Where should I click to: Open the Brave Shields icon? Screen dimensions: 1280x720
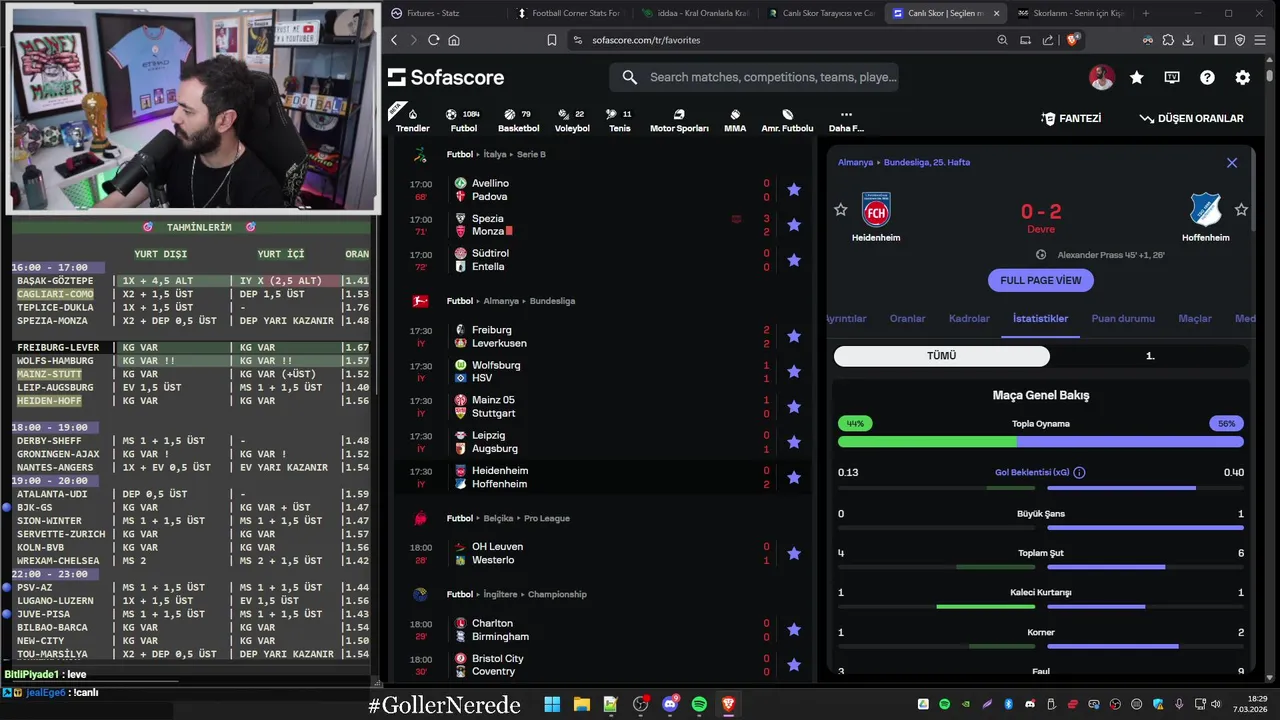1072,40
